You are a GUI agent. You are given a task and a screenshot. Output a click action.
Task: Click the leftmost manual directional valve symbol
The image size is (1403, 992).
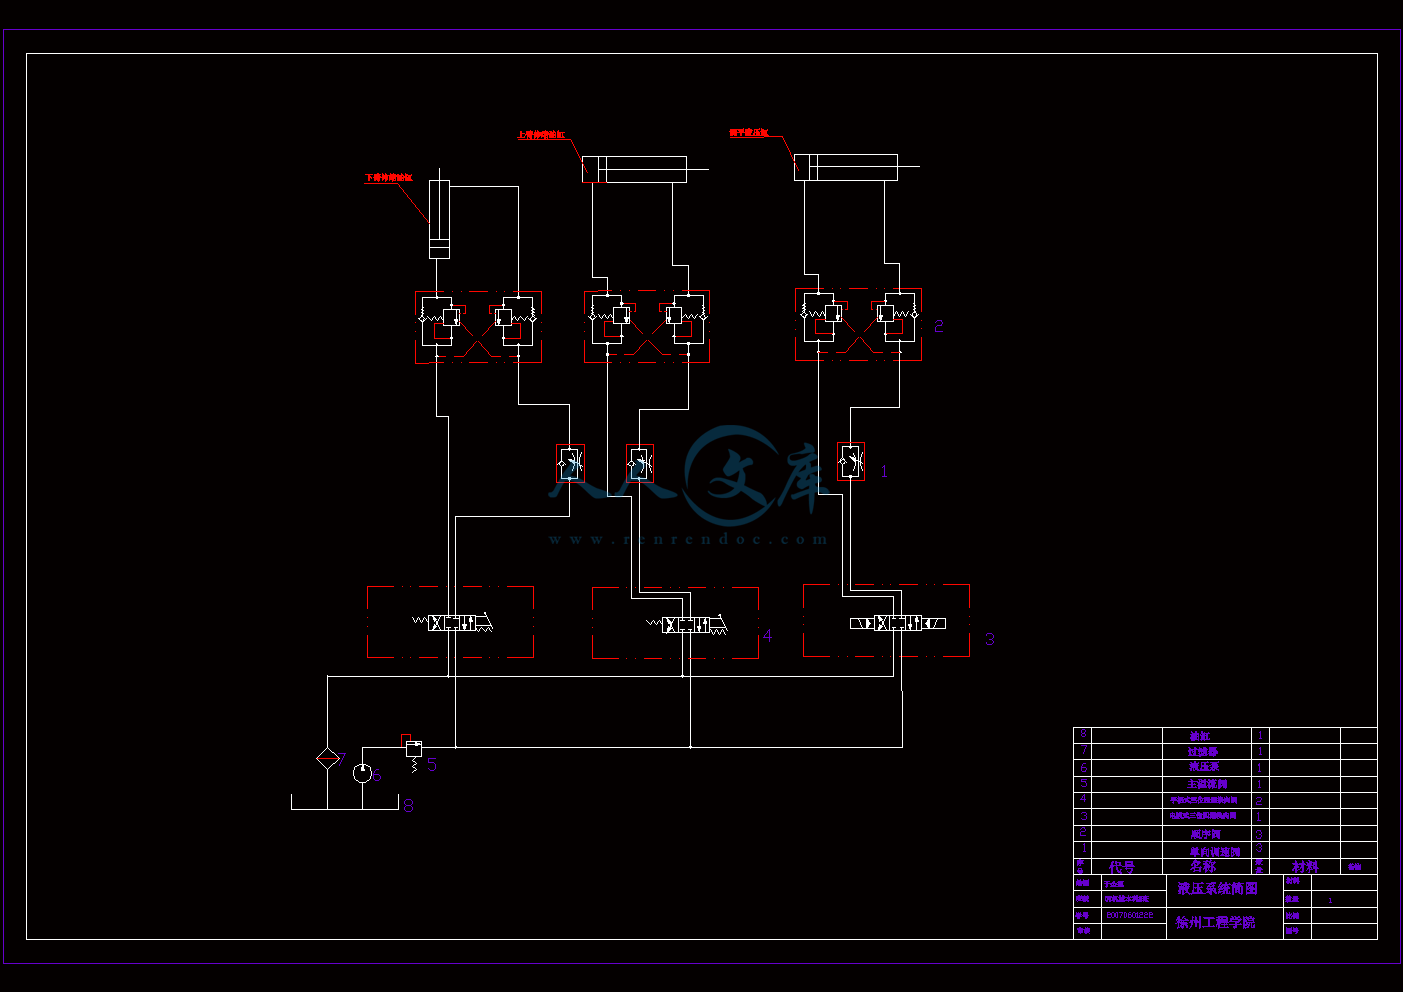point(450,622)
